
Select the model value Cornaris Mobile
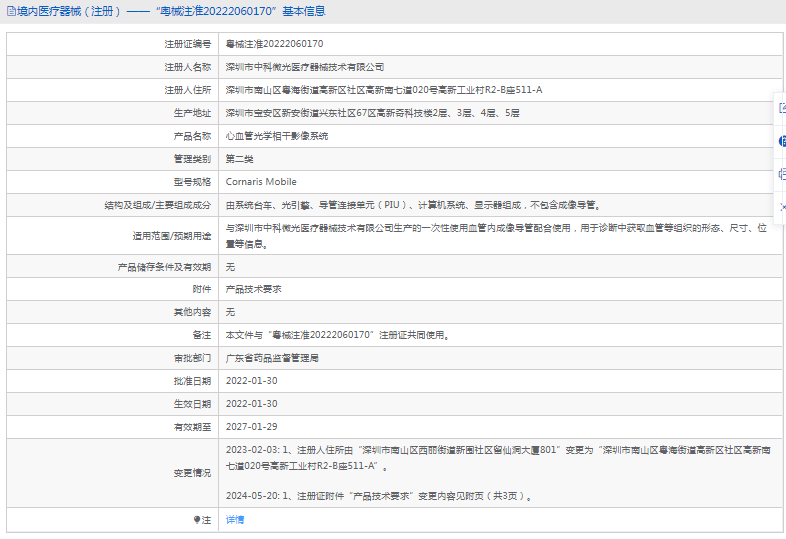(261, 182)
